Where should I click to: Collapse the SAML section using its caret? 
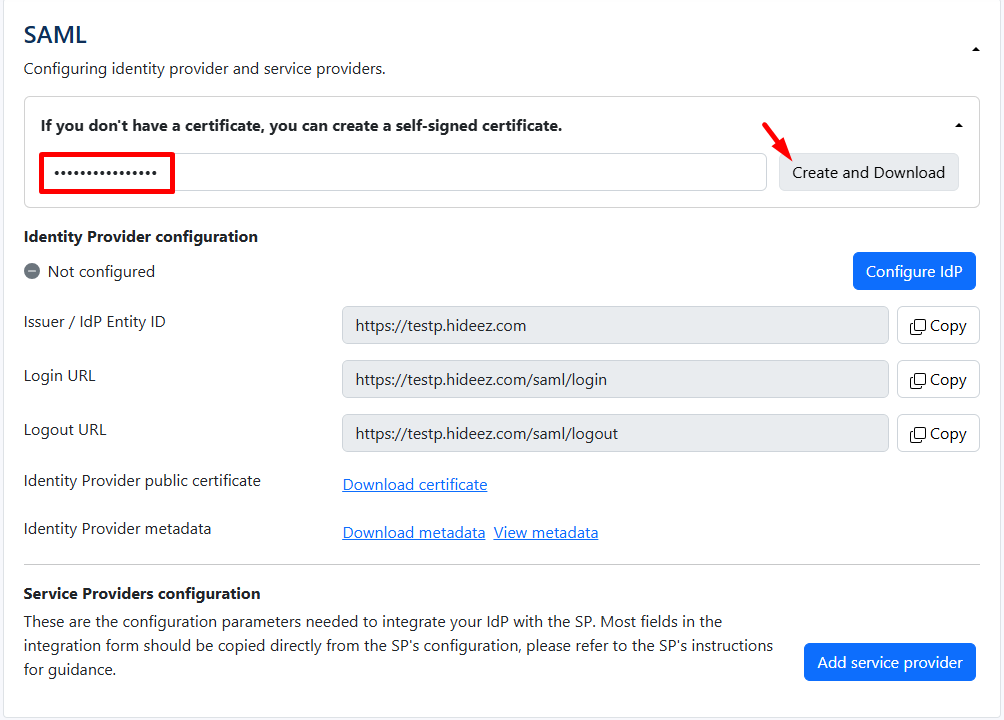(x=975, y=49)
